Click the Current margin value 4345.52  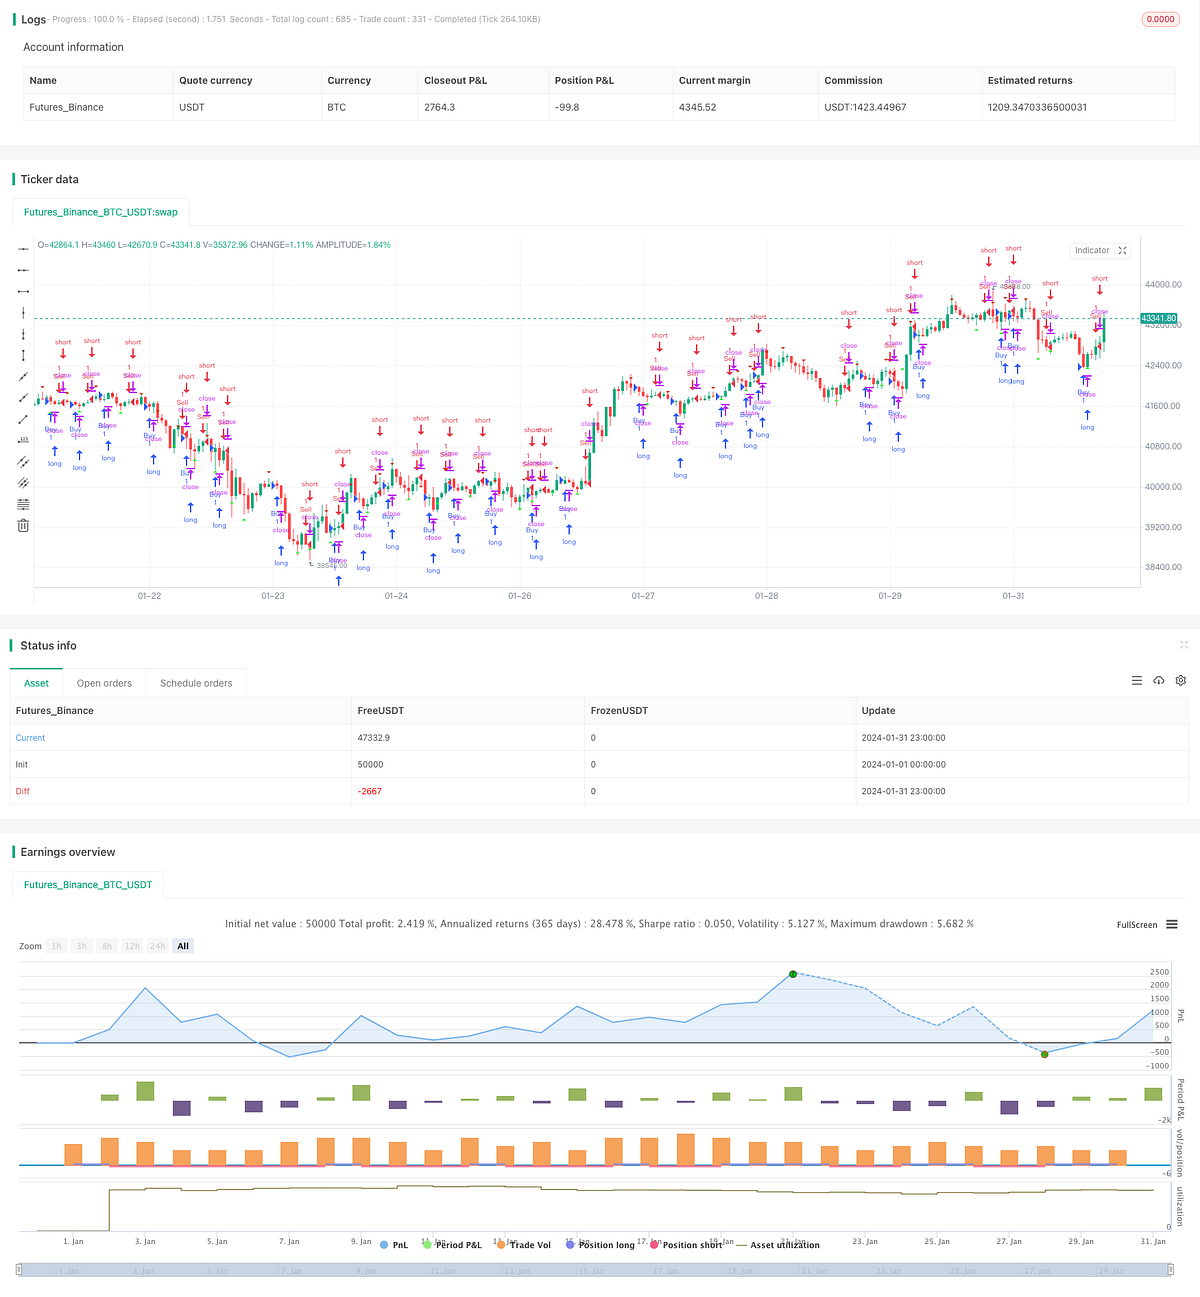[x=697, y=107]
